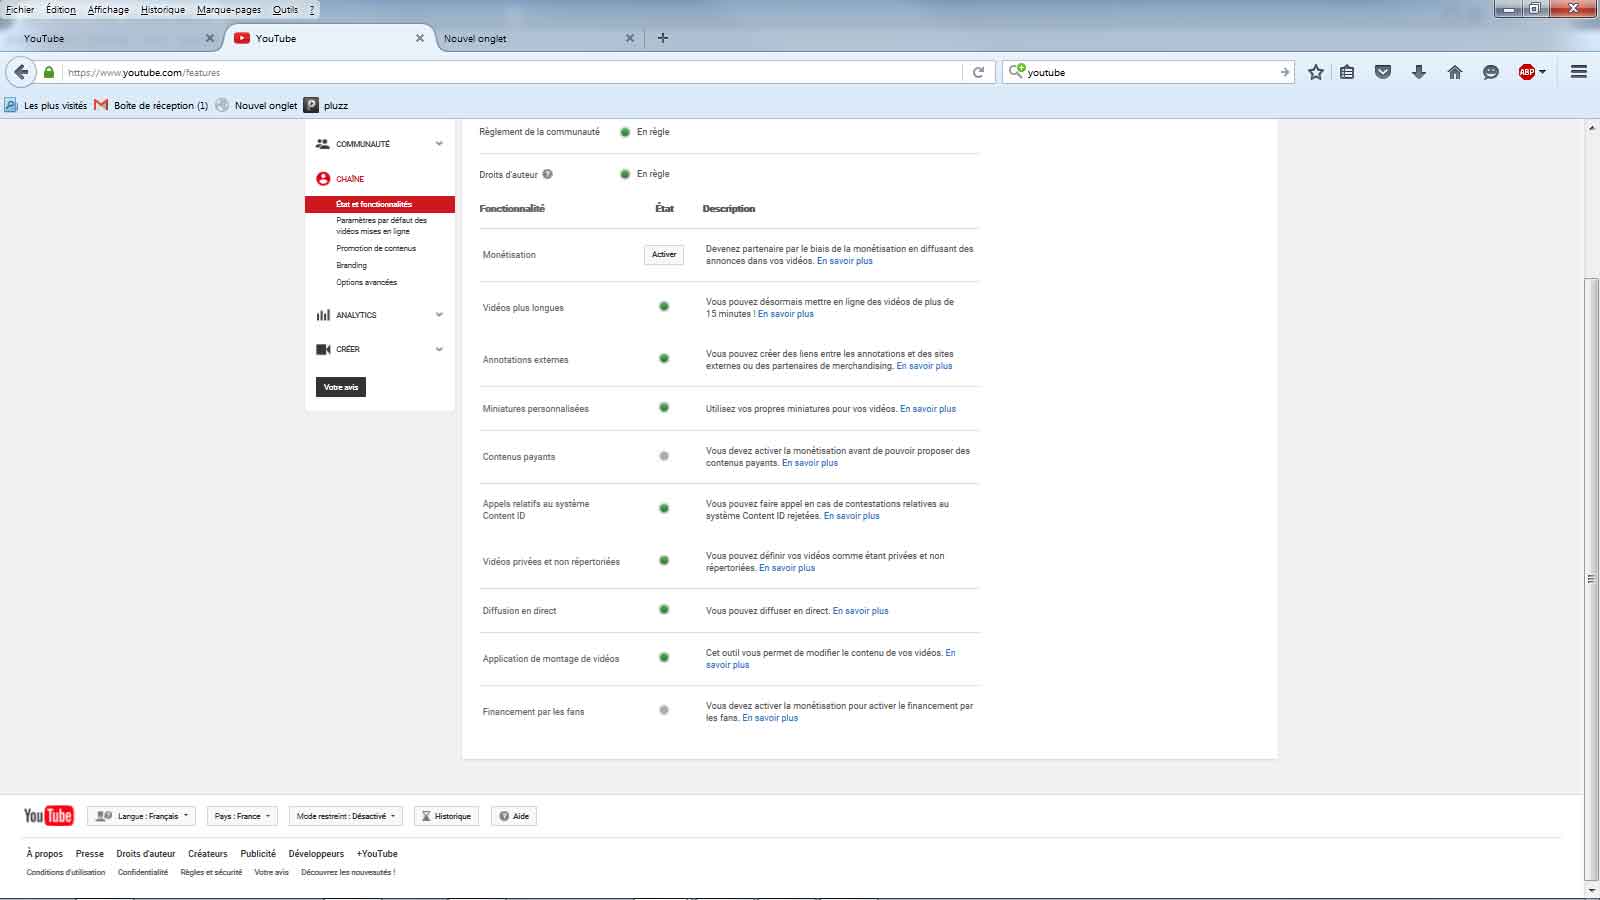Click the Nouvel onglet bookmark in the bookmarks bar
The image size is (1600, 900).
tap(257, 105)
